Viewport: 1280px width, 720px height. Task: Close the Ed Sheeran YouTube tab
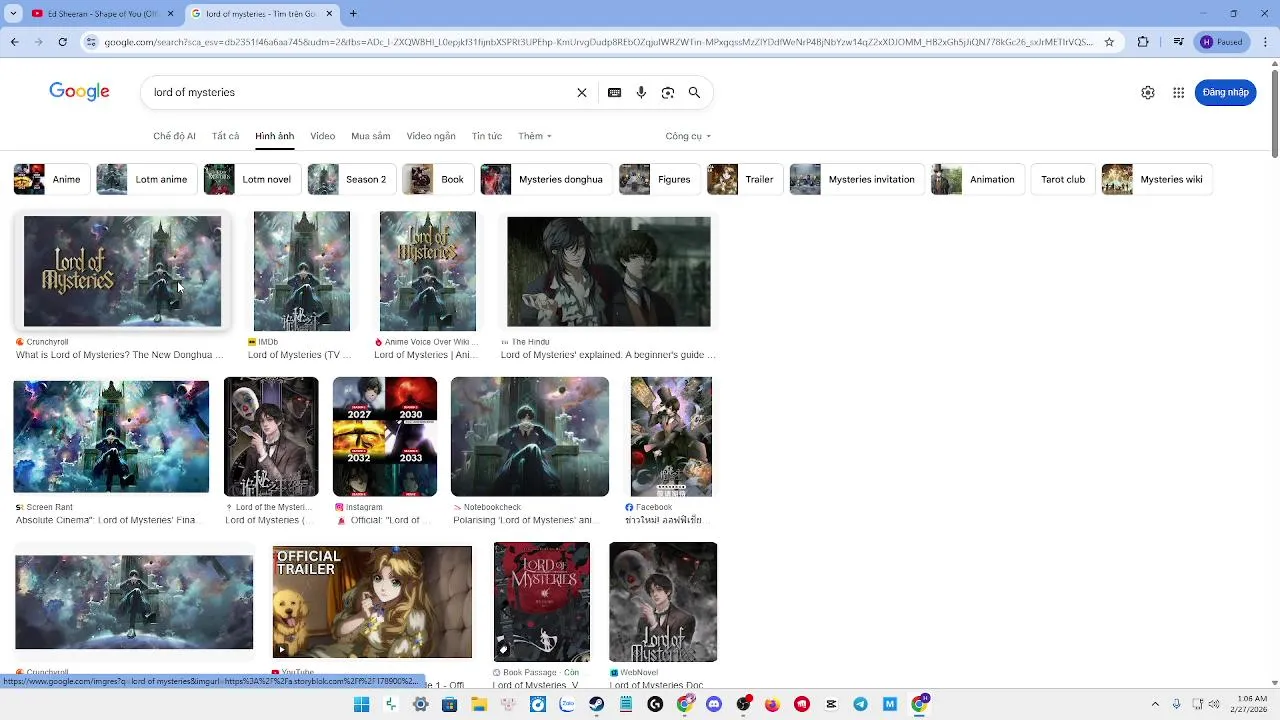point(170,13)
